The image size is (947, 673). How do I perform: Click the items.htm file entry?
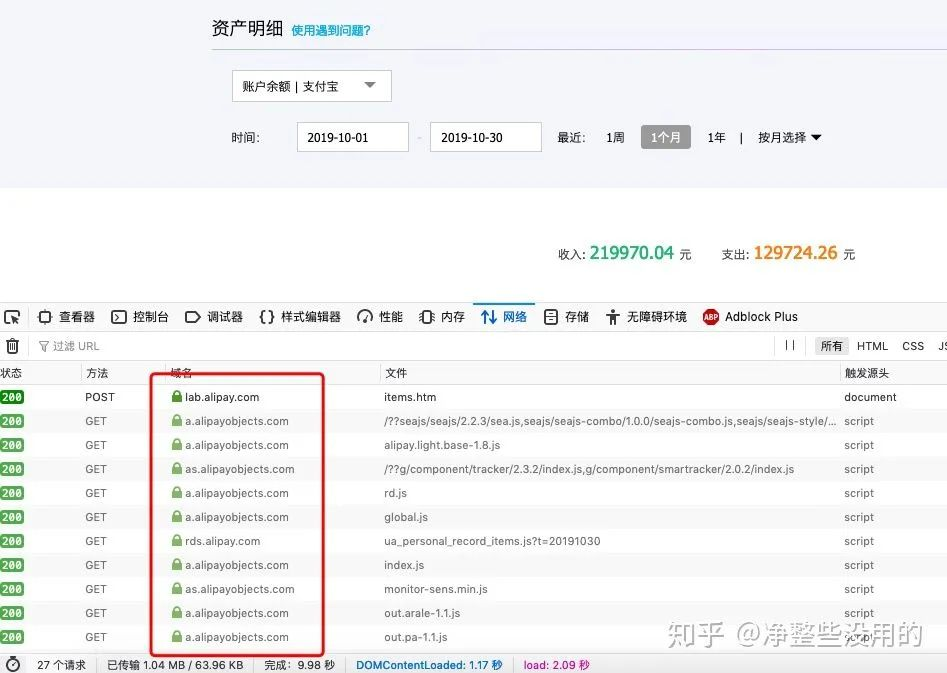click(410, 397)
